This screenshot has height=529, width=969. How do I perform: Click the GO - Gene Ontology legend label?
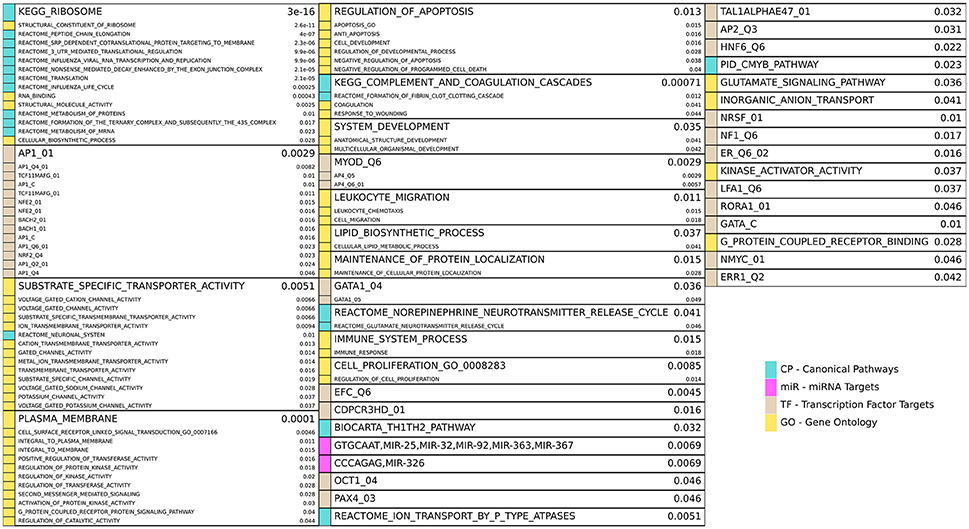[x=829, y=423]
